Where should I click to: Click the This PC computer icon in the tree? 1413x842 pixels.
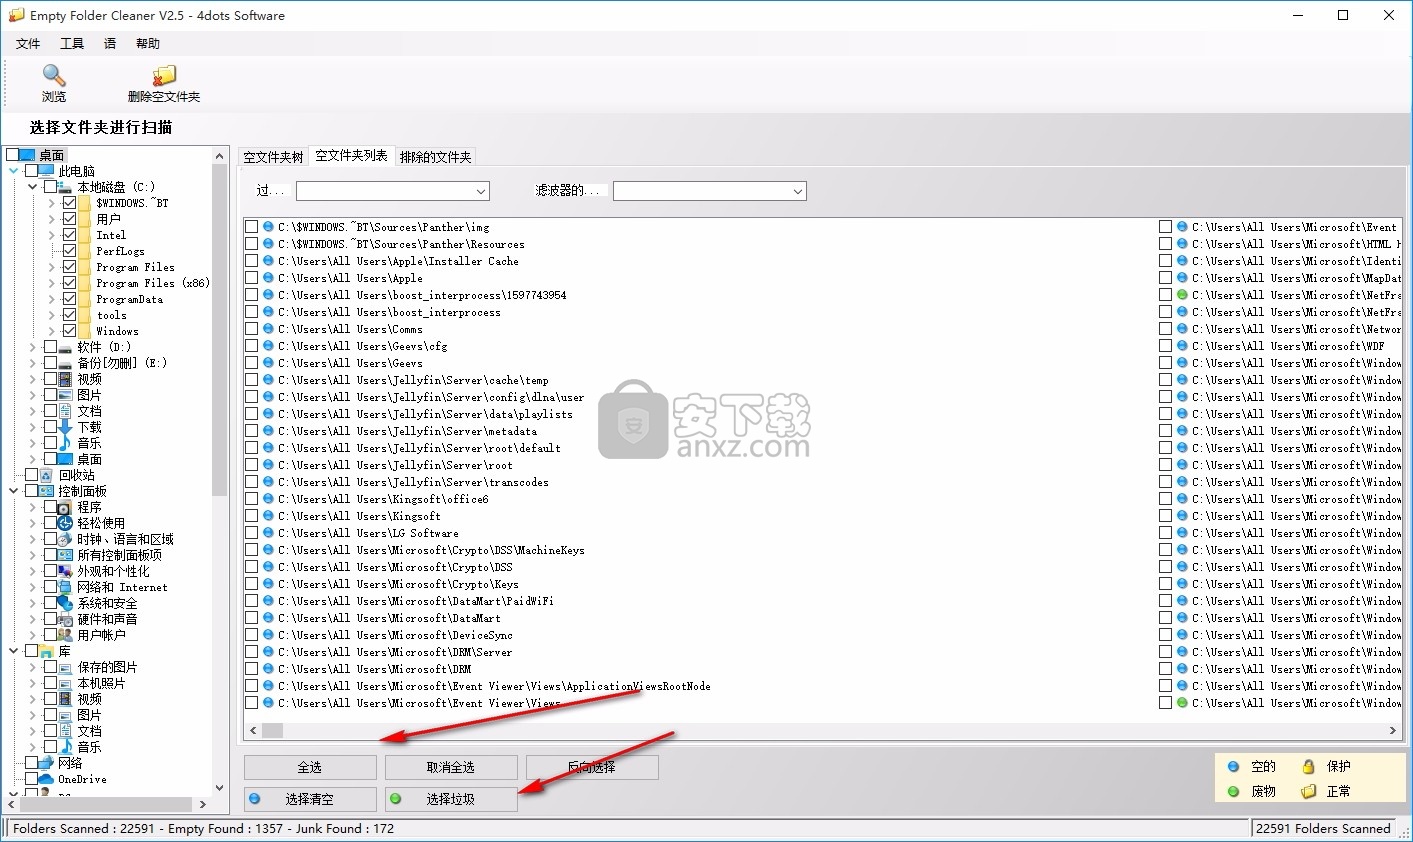pos(47,171)
